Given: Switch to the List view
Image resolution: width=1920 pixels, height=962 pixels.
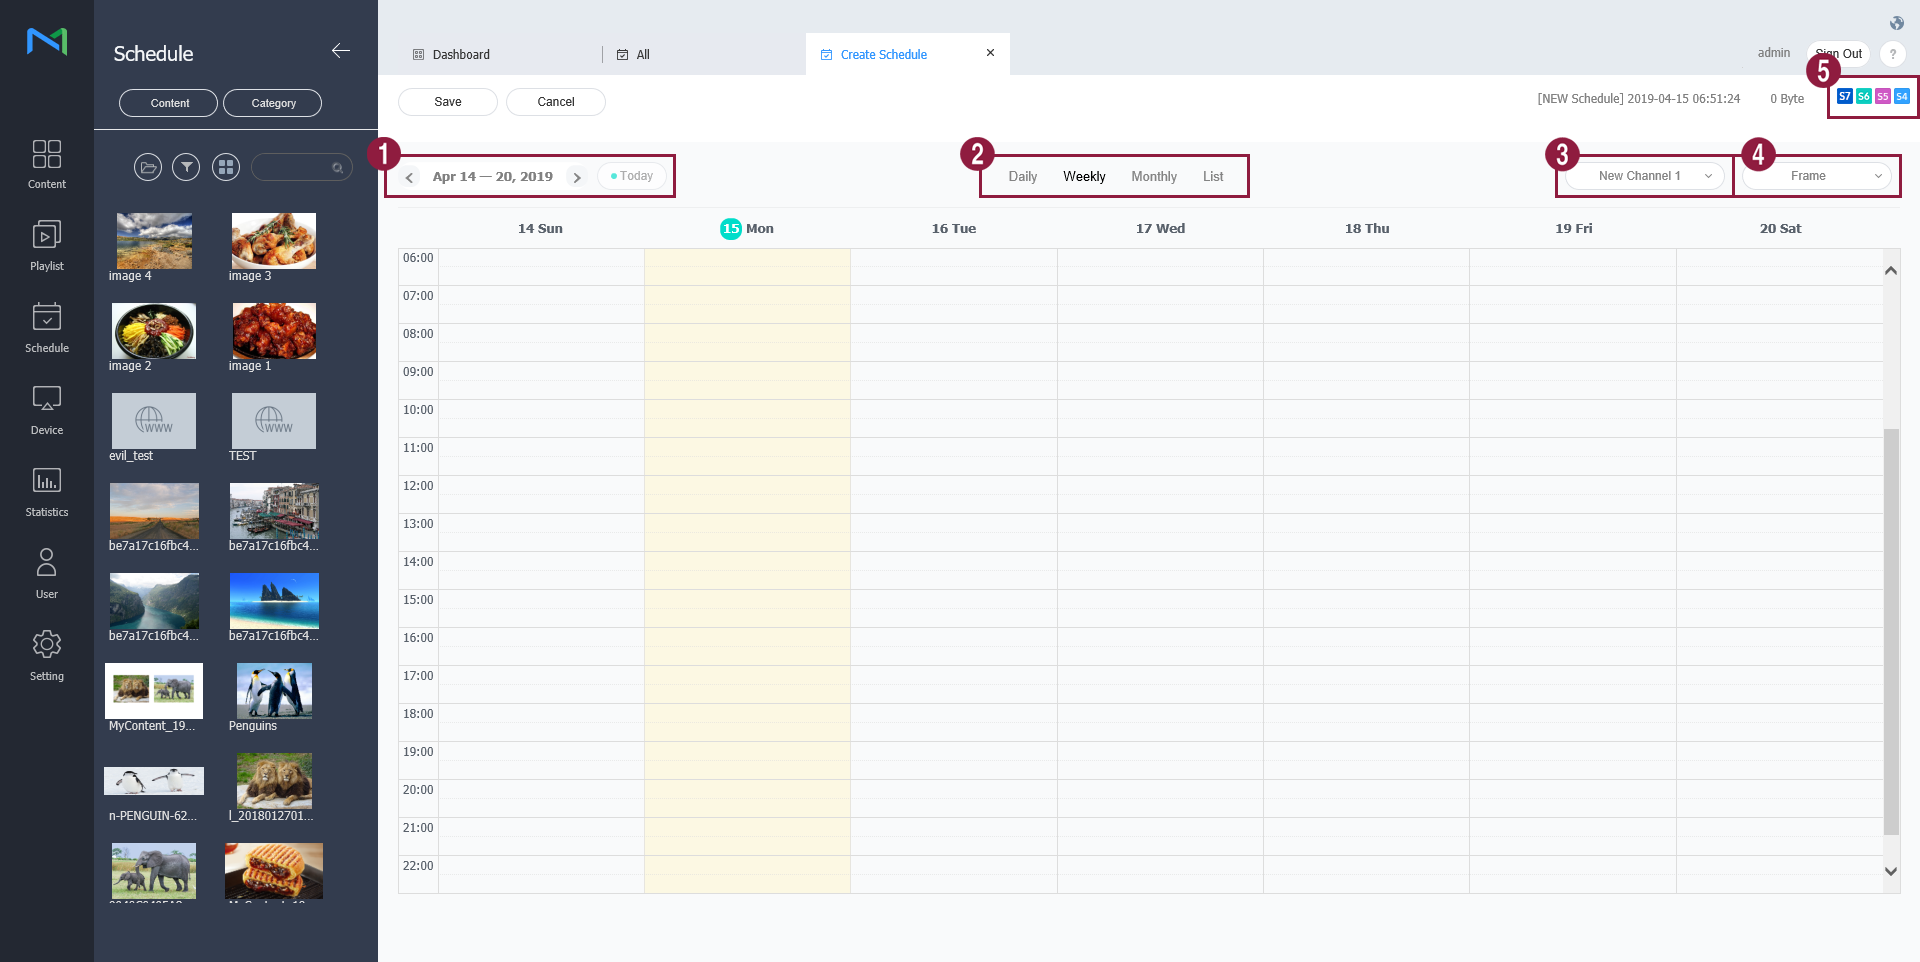Looking at the screenshot, I should 1212,177.
